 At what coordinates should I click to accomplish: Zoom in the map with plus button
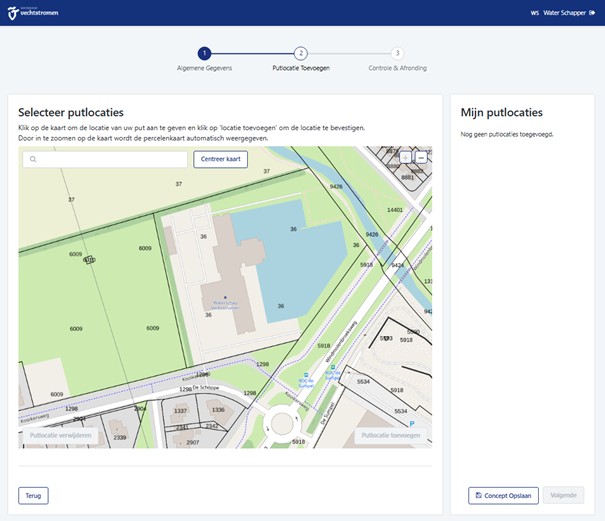tap(406, 157)
